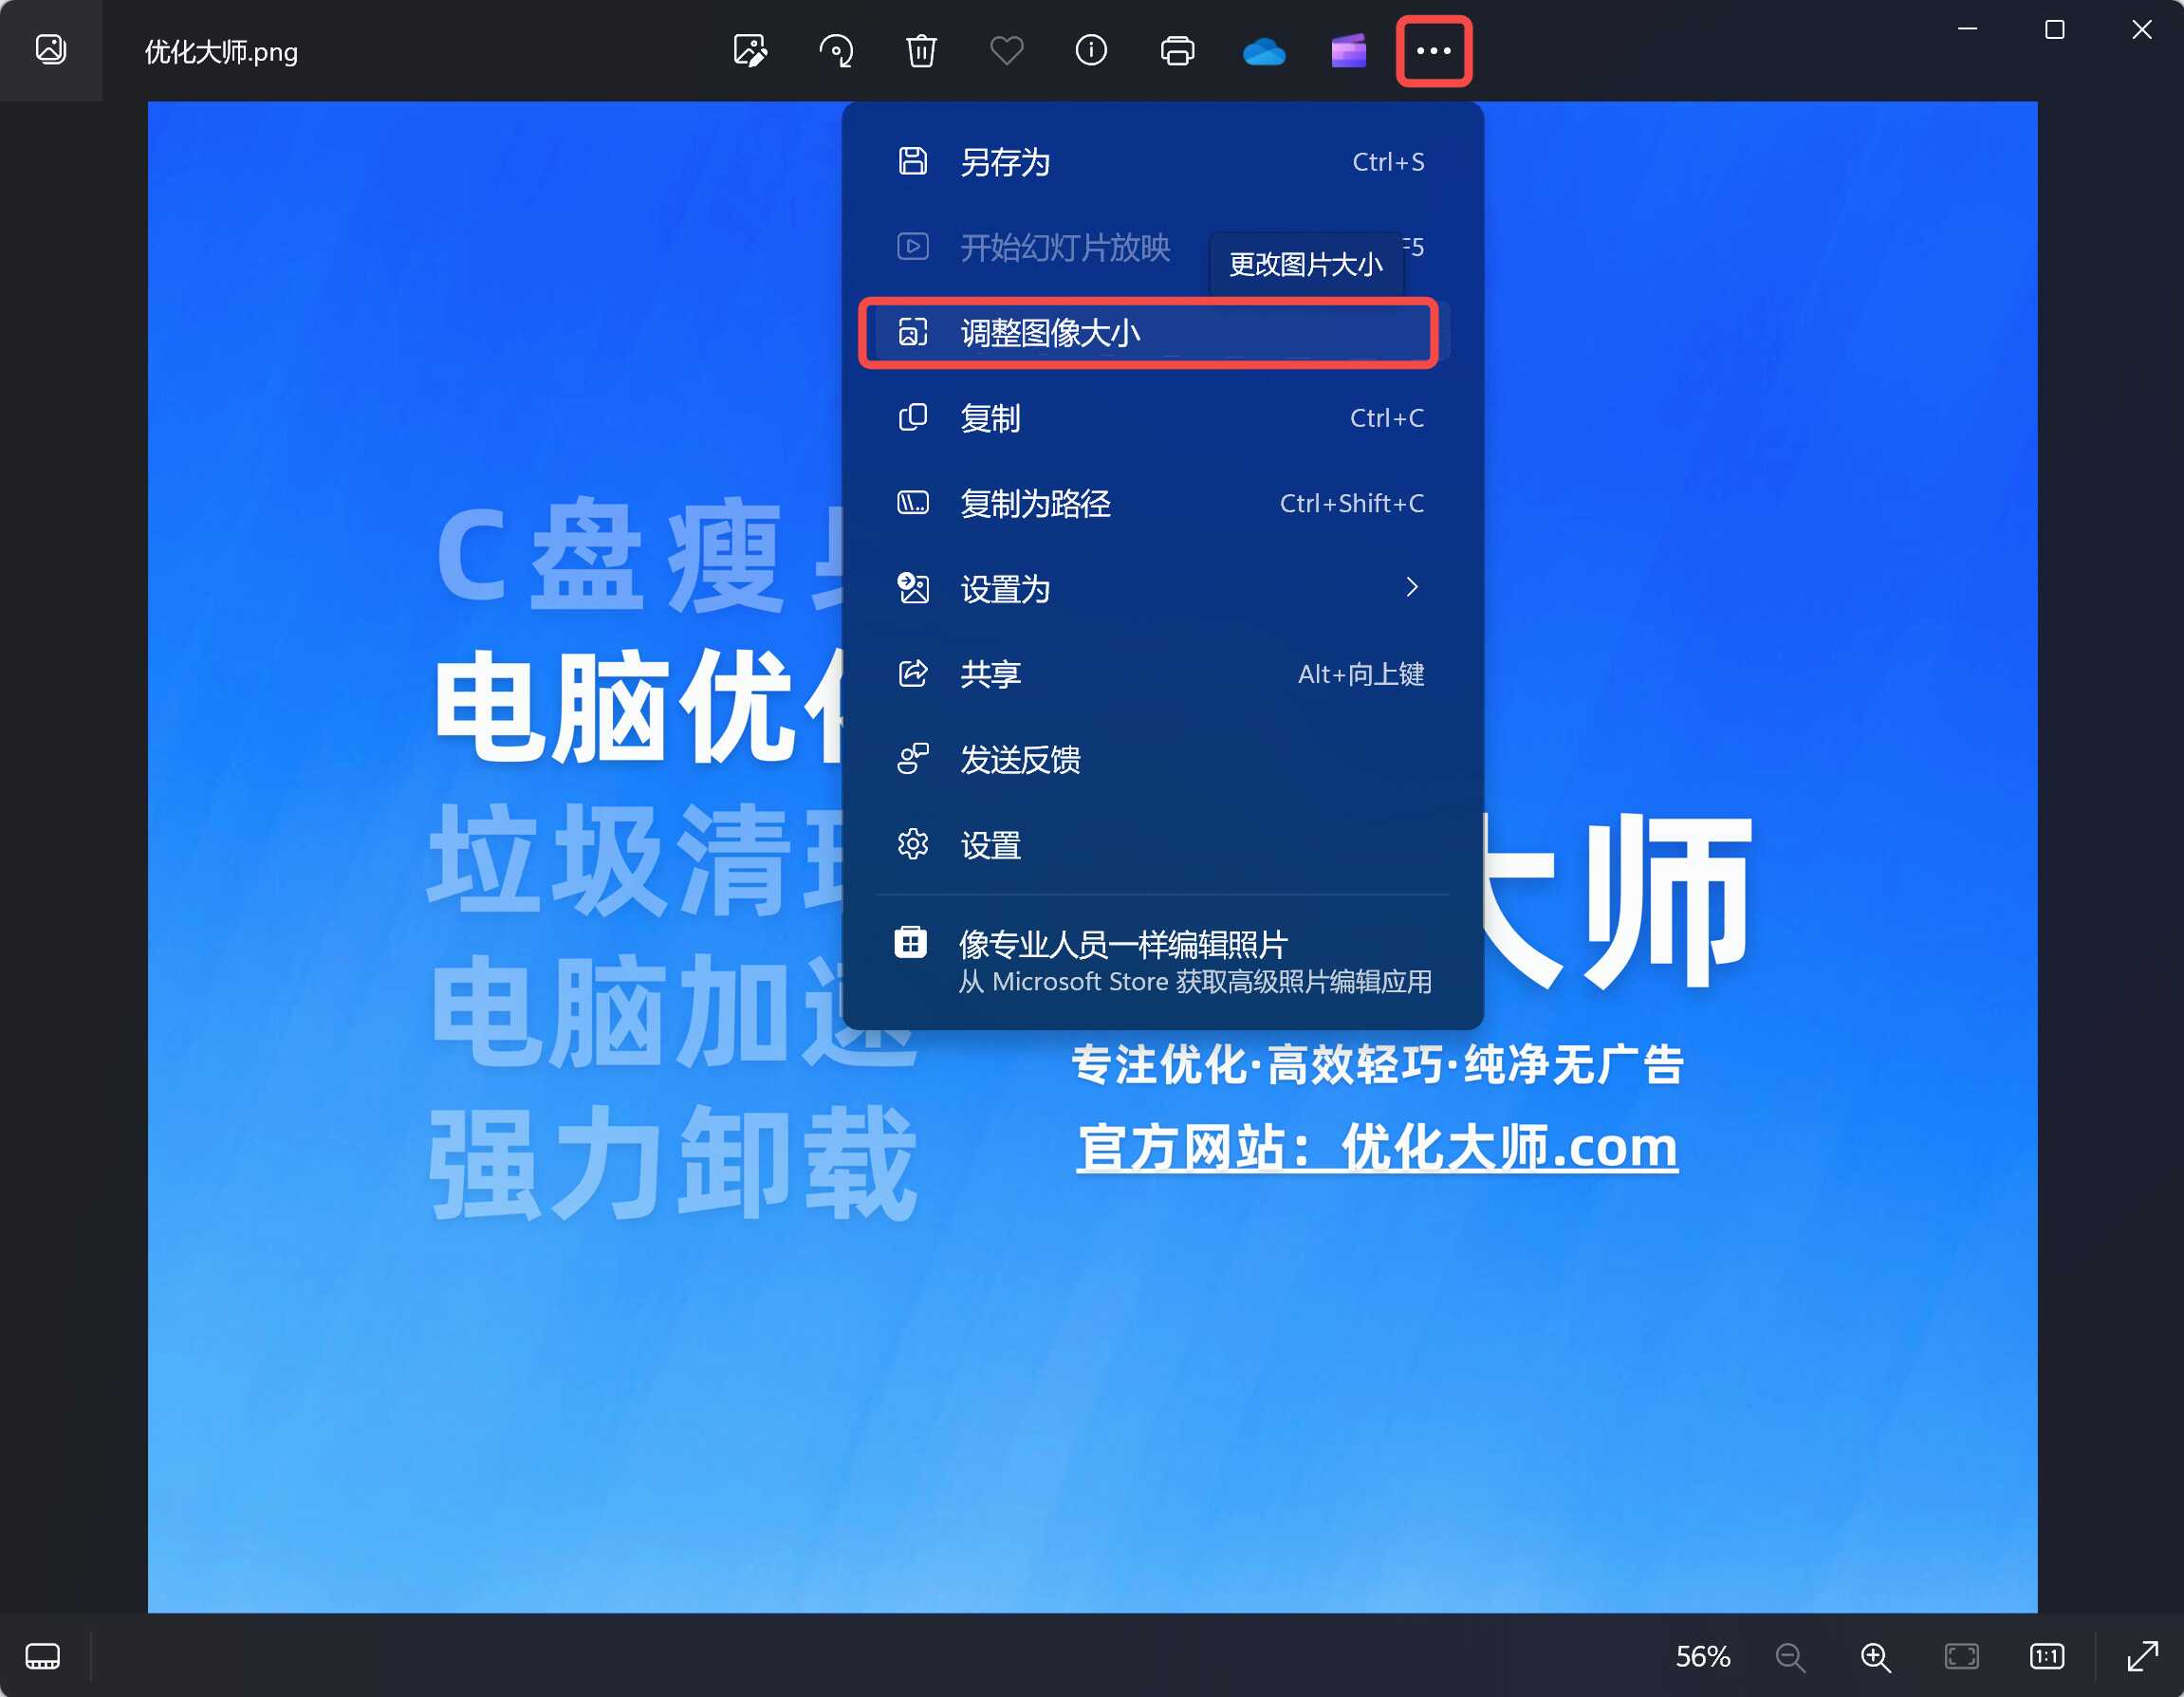Choose 复制 (Copy) from the menu
This screenshot has height=1697, width=2184.
[x=1162, y=418]
